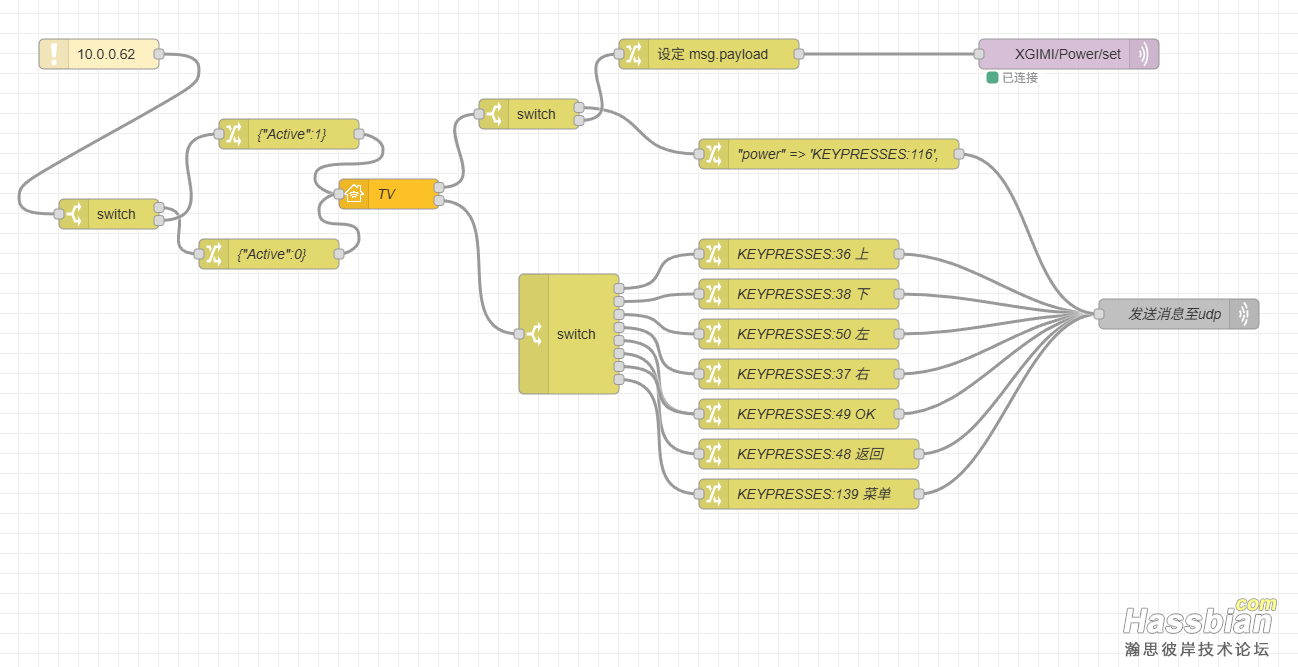
Task: Click the upper output port of the TV node
Action: (439, 187)
